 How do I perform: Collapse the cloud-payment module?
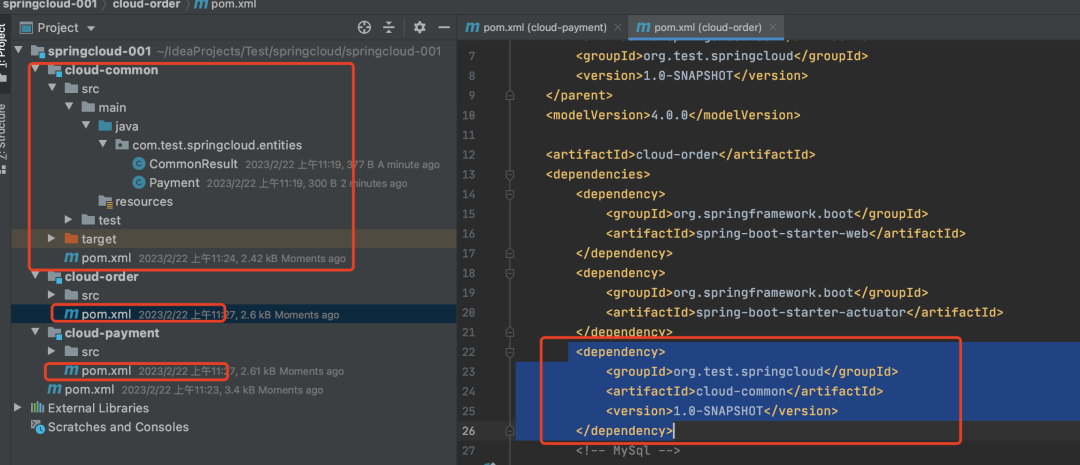[x=36, y=333]
